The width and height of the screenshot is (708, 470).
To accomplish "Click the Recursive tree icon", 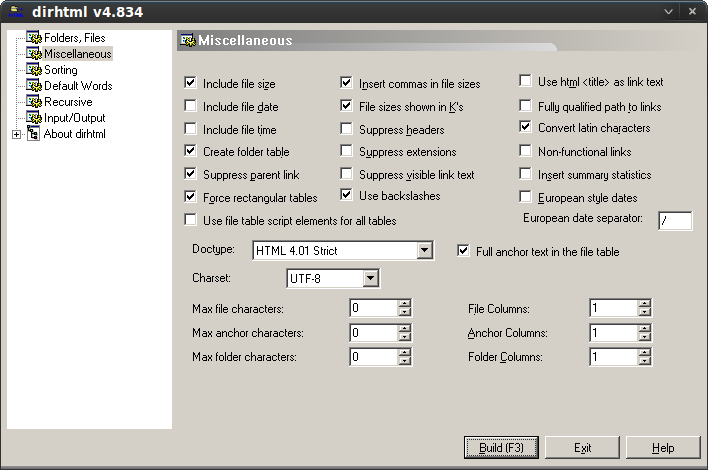I will 34,102.
